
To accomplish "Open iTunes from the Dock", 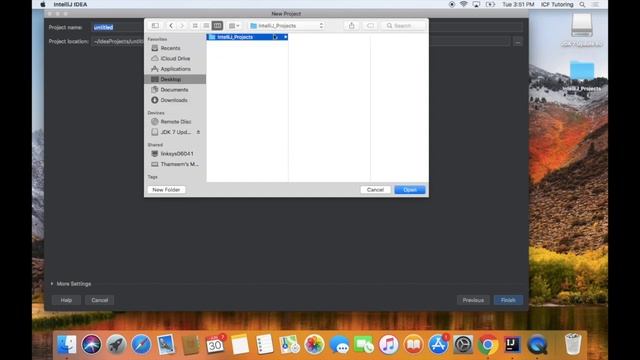I will coord(389,344).
